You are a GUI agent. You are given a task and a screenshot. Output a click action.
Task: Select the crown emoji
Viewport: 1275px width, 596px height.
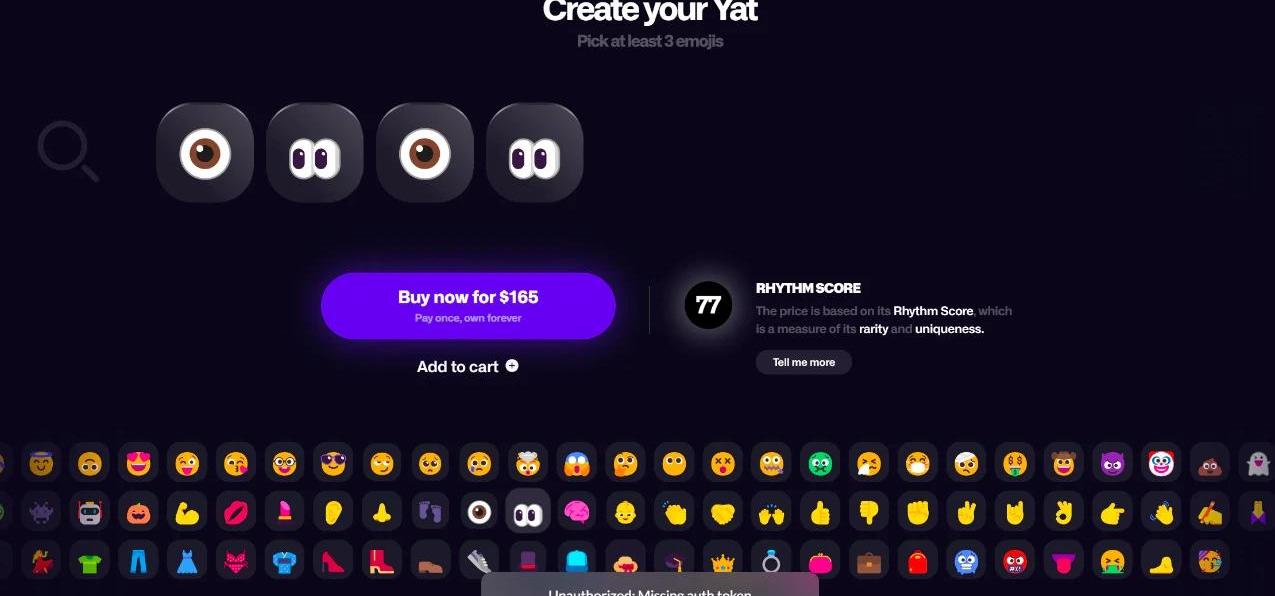(x=722, y=561)
